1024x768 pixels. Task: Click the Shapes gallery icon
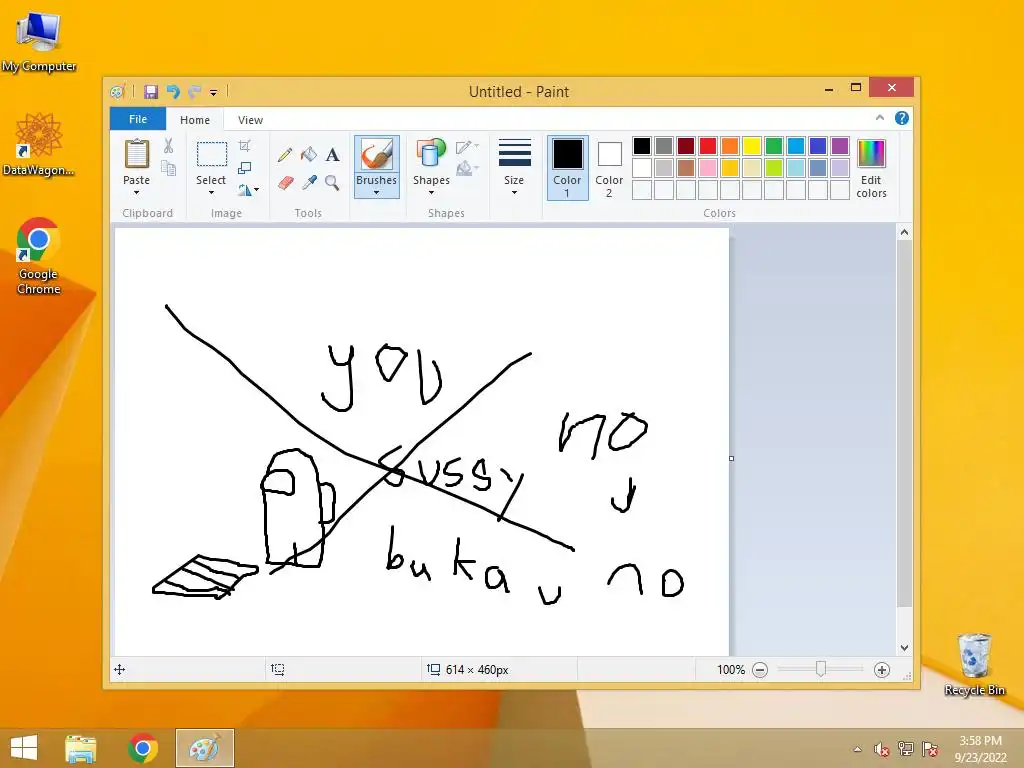tap(430, 155)
